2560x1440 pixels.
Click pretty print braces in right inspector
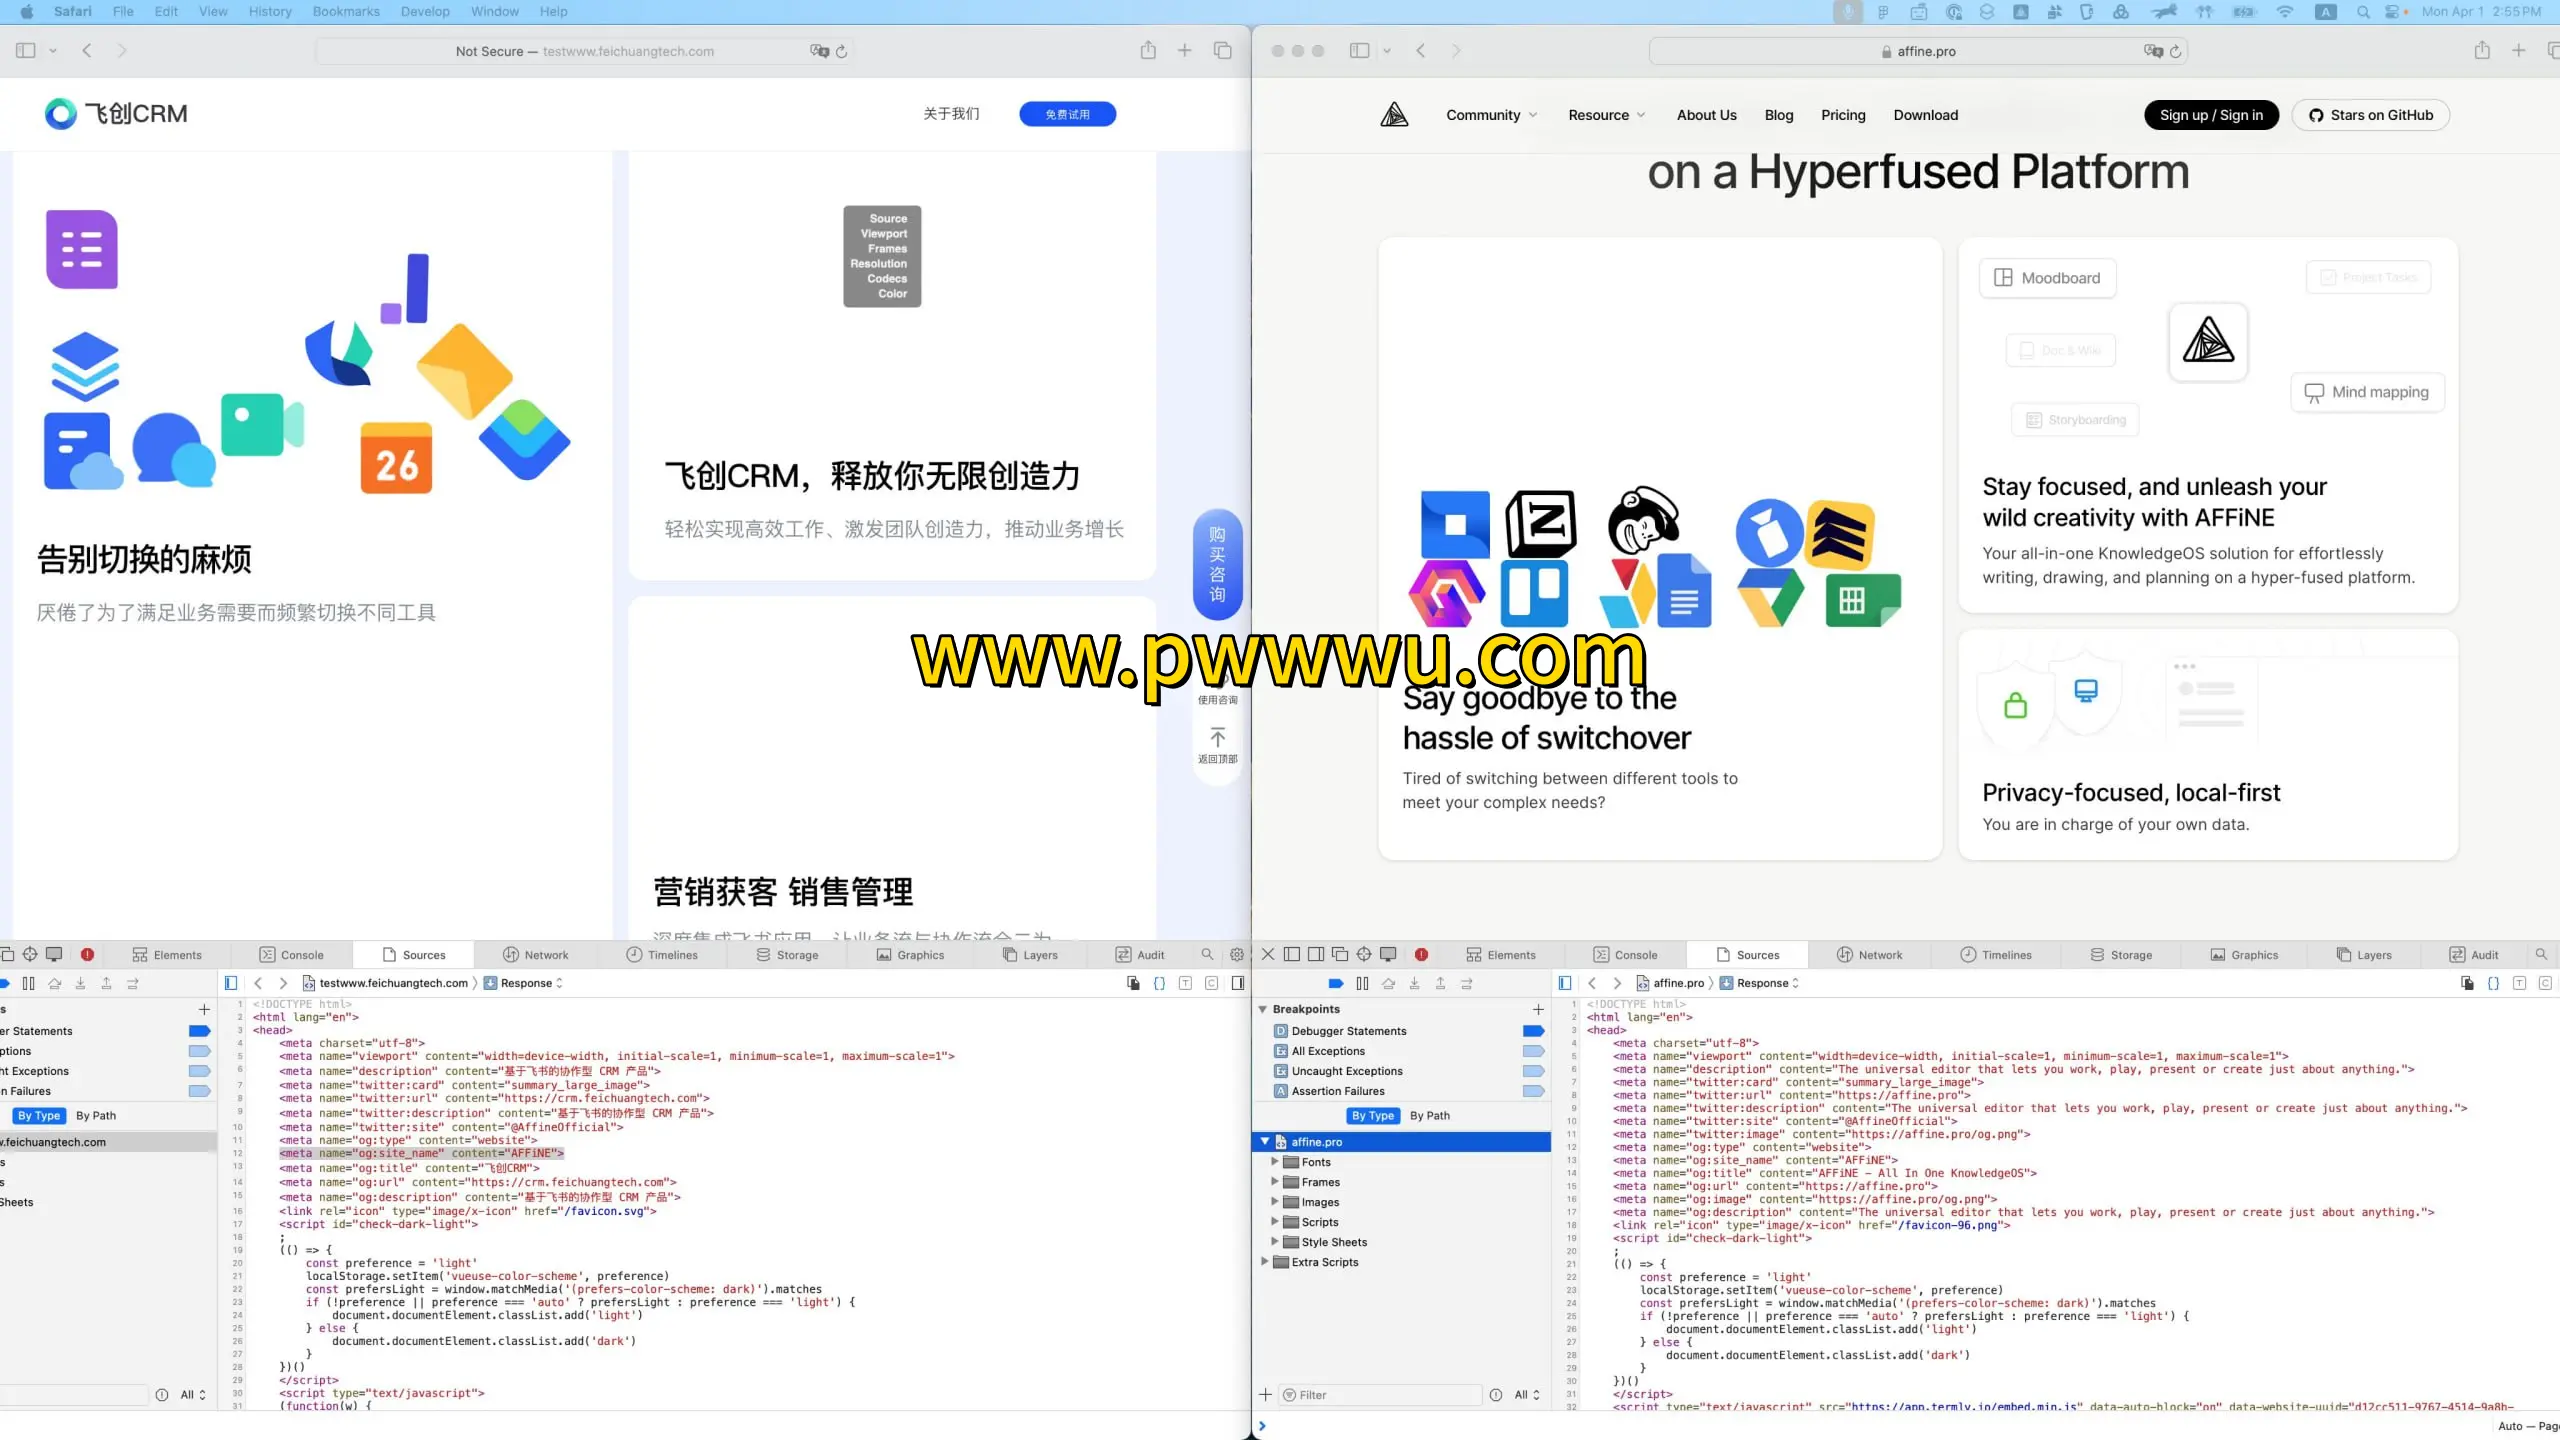click(x=2493, y=983)
